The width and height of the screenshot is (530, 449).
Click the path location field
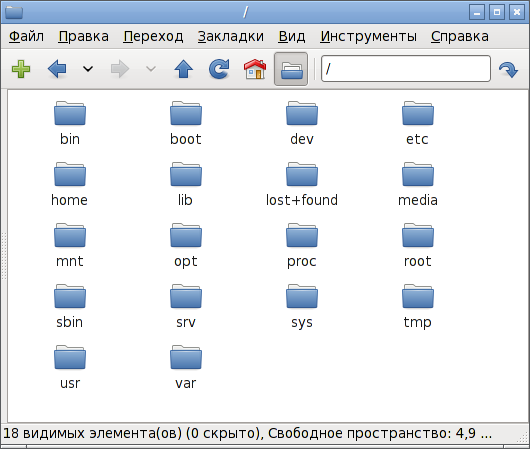click(406, 69)
